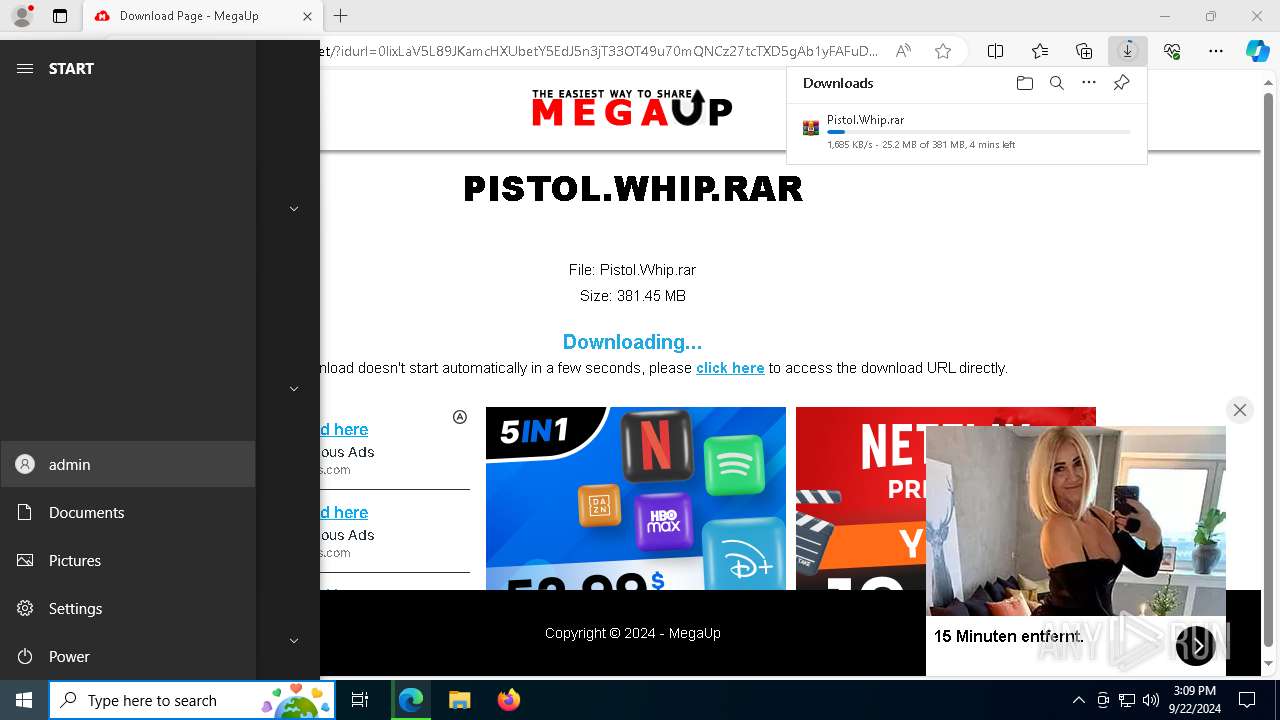Pin the Downloads panel
Image resolution: width=1280 pixels, height=720 pixels.
tap(1121, 83)
